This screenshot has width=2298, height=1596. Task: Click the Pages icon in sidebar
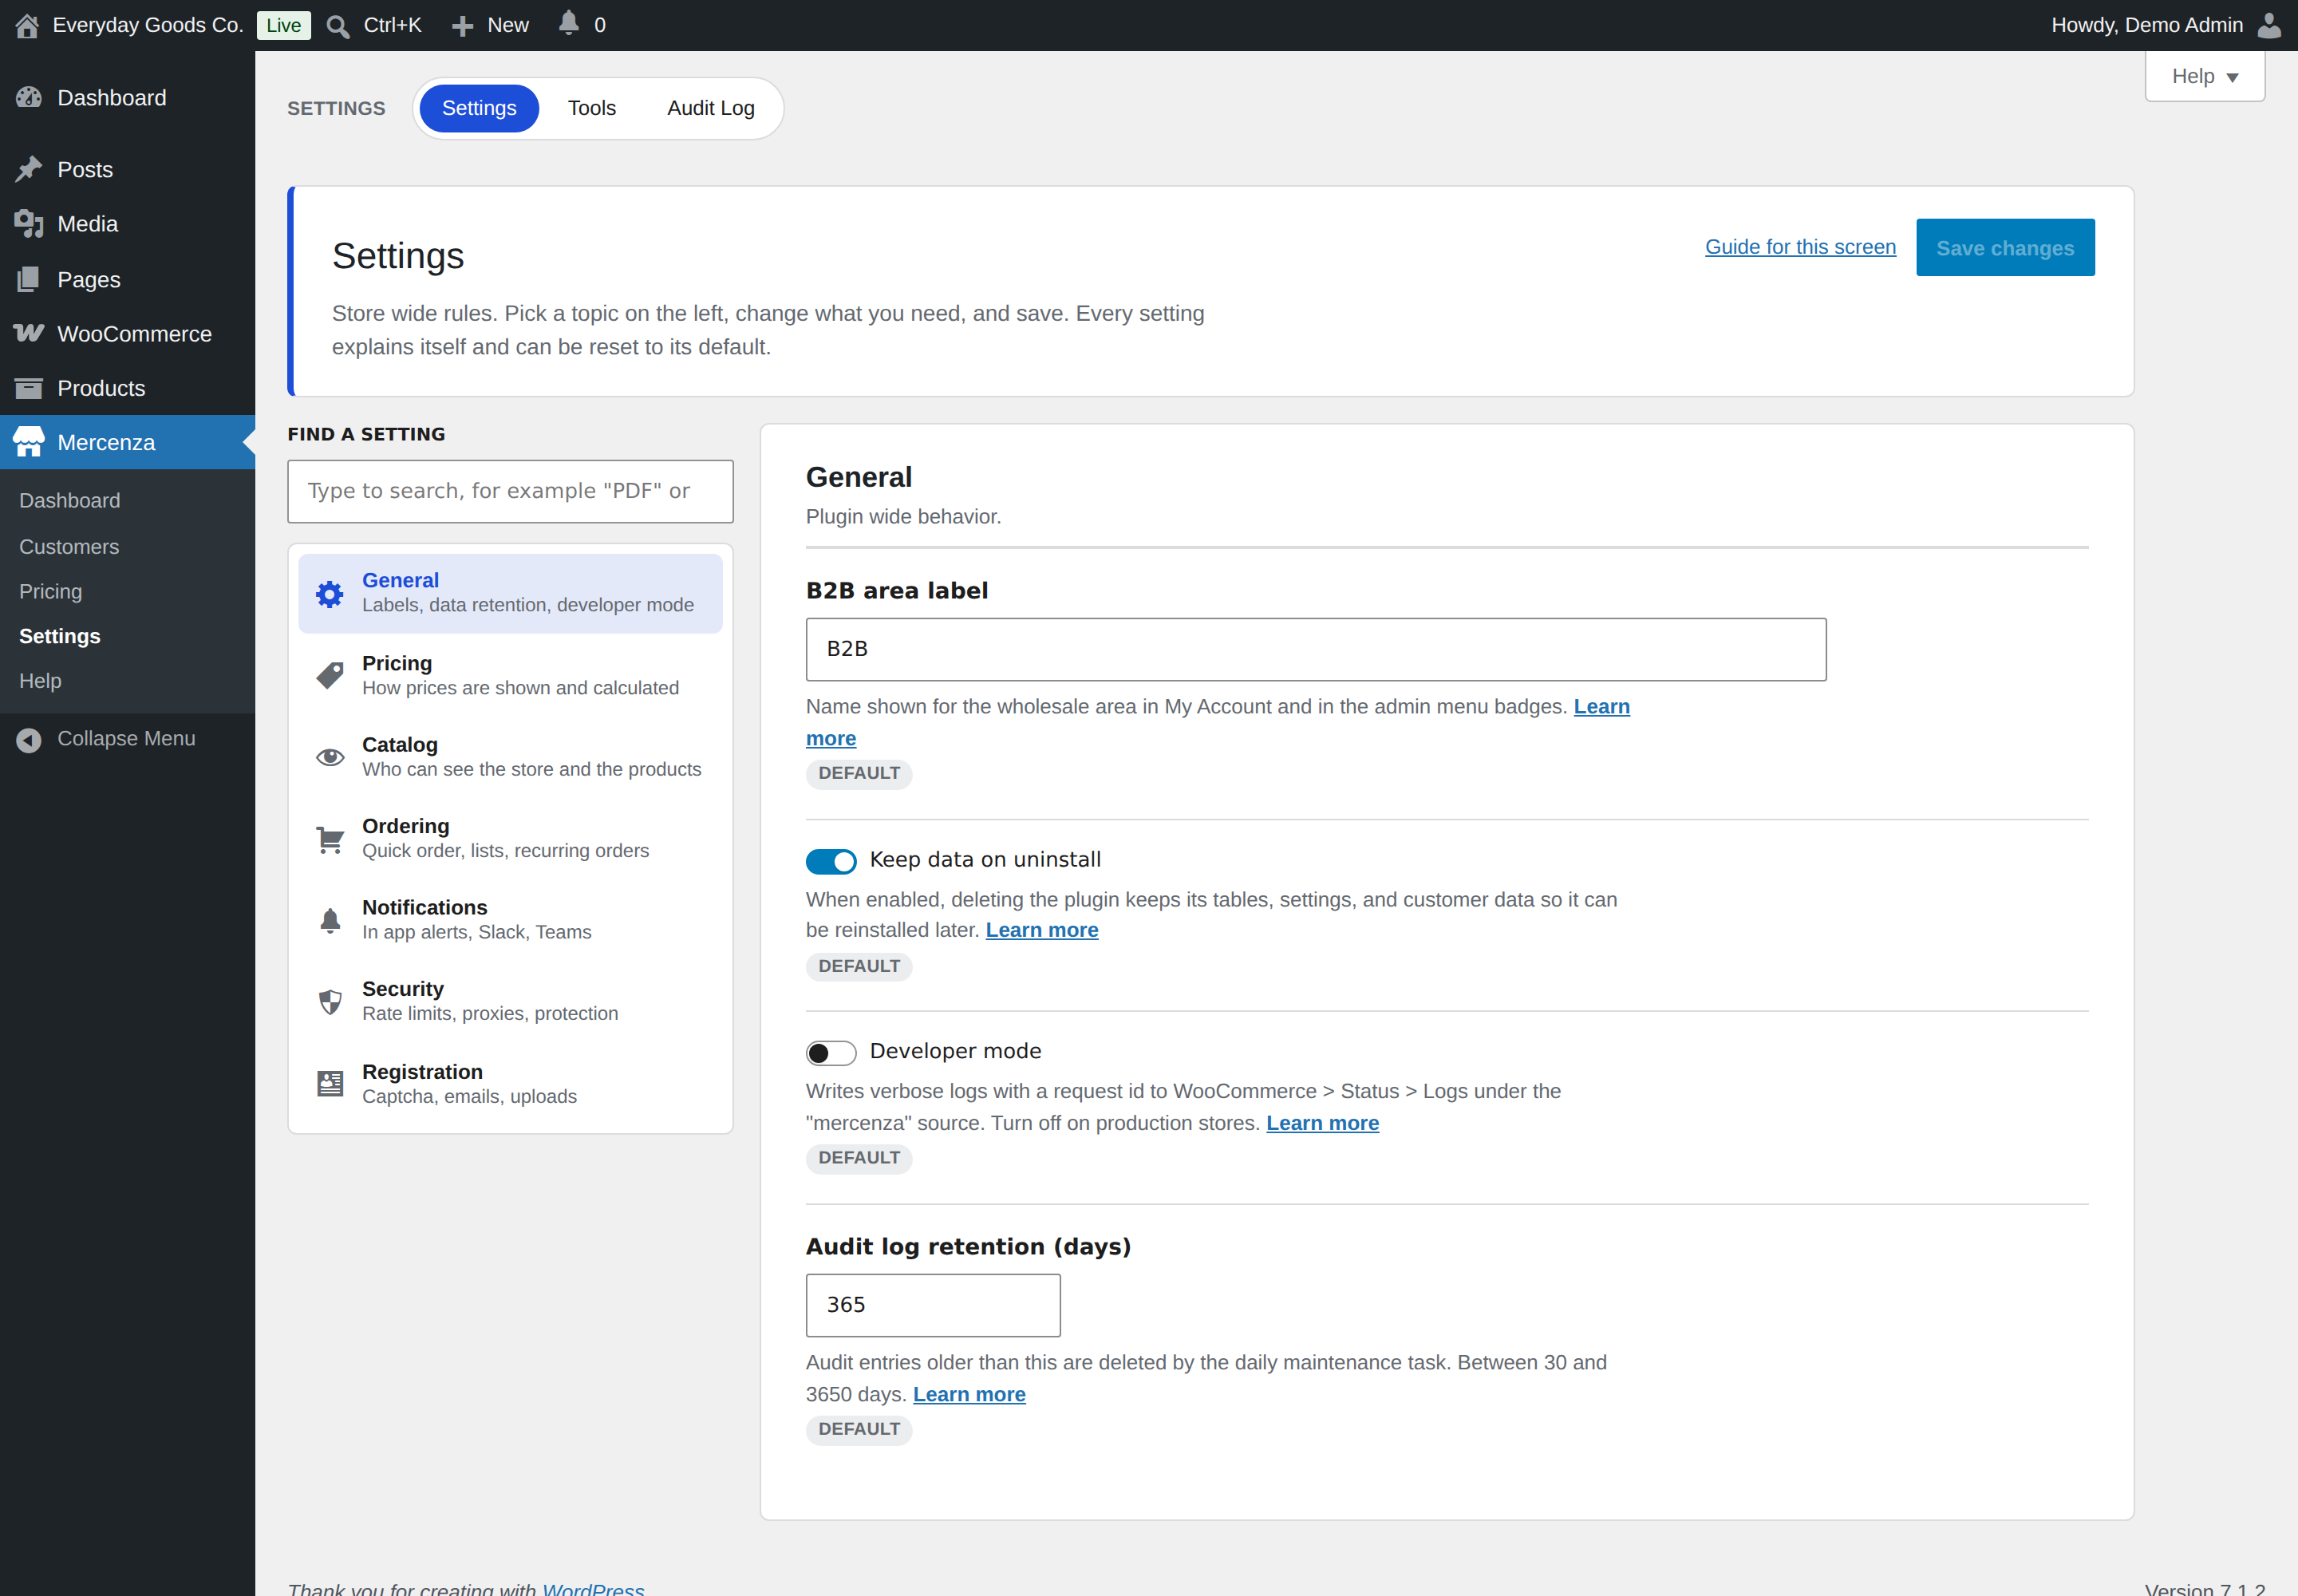tap(29, 279)
